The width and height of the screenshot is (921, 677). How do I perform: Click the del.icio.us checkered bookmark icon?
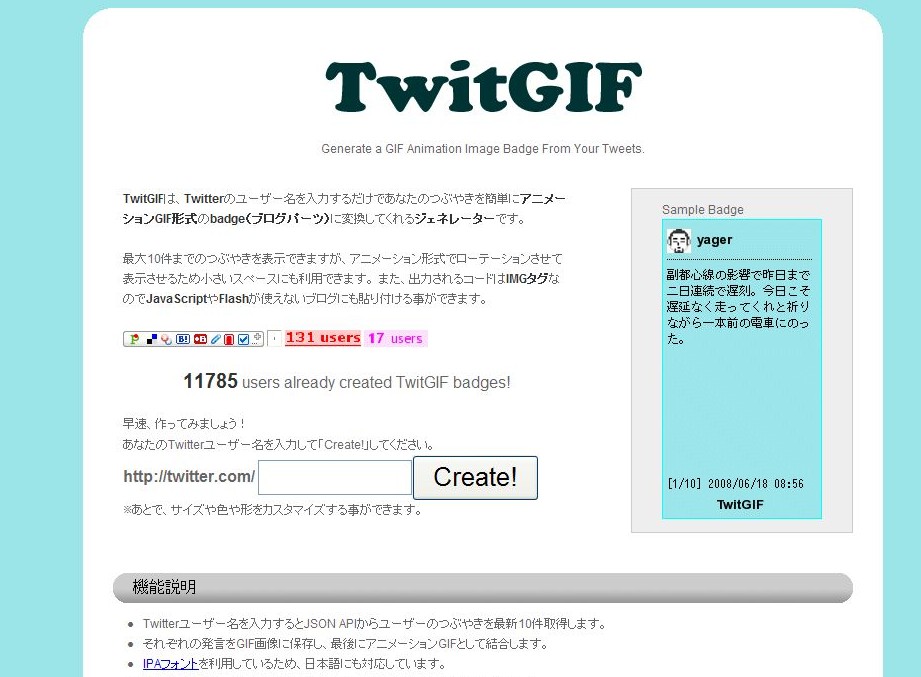click(152, 339)
